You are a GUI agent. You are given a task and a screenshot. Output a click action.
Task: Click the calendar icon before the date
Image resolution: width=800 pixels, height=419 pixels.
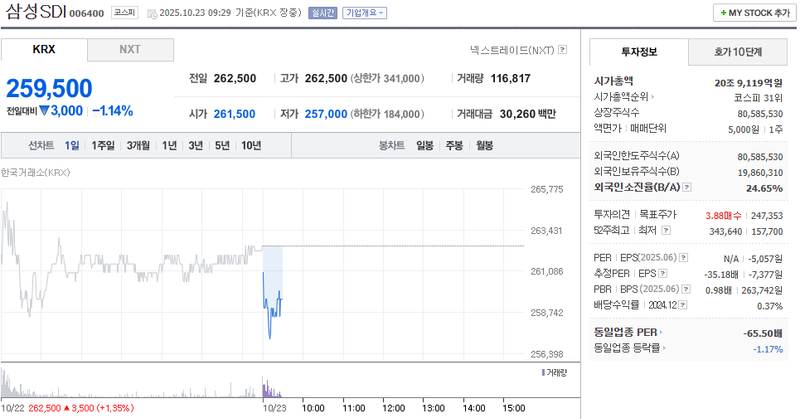coord(152,14)
